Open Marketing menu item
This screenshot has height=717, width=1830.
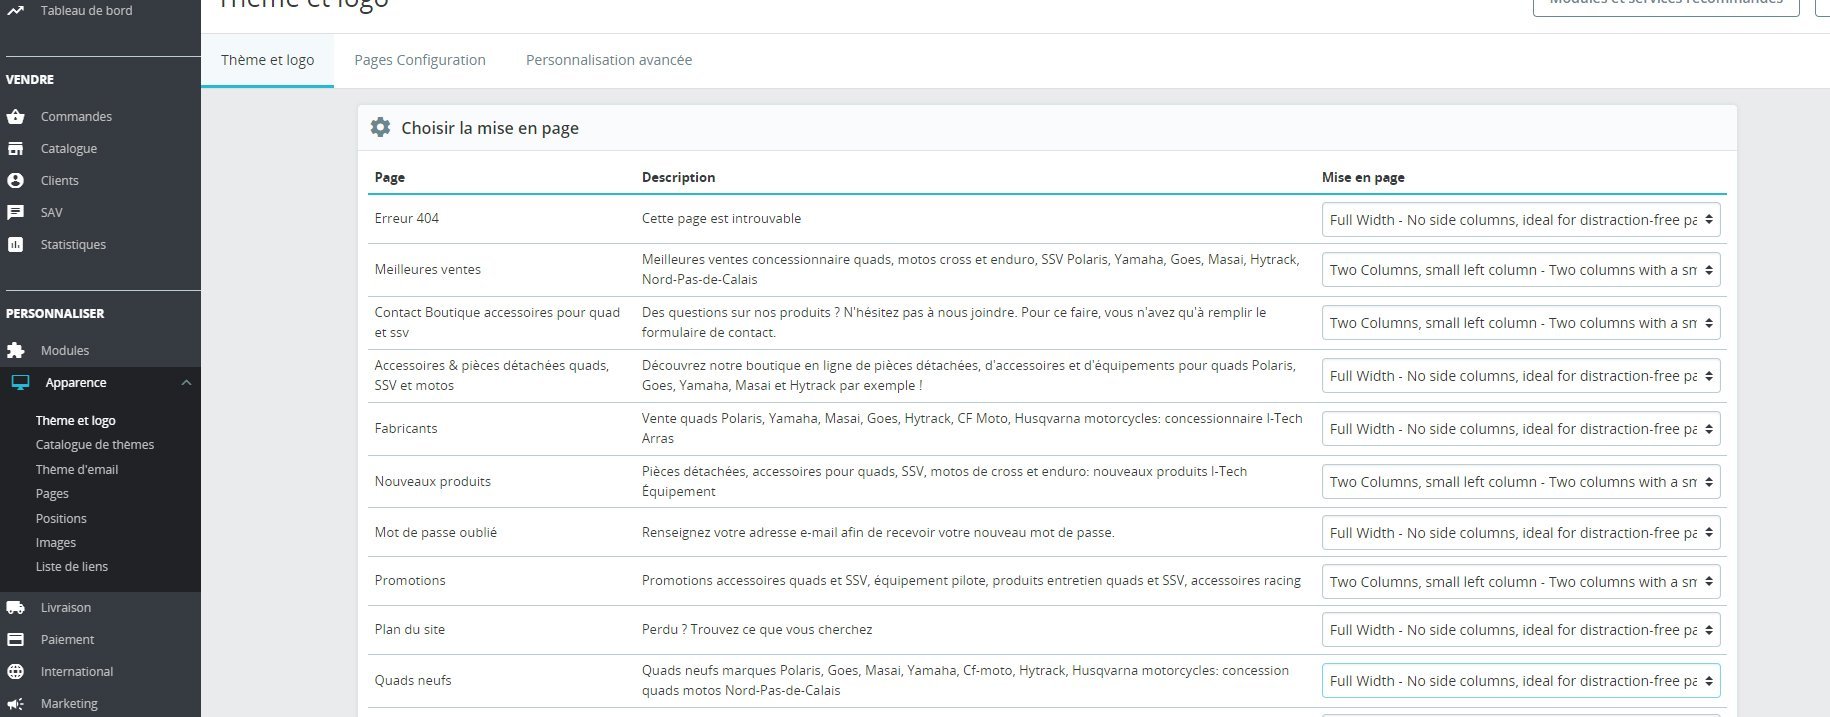tap(69, 704)
